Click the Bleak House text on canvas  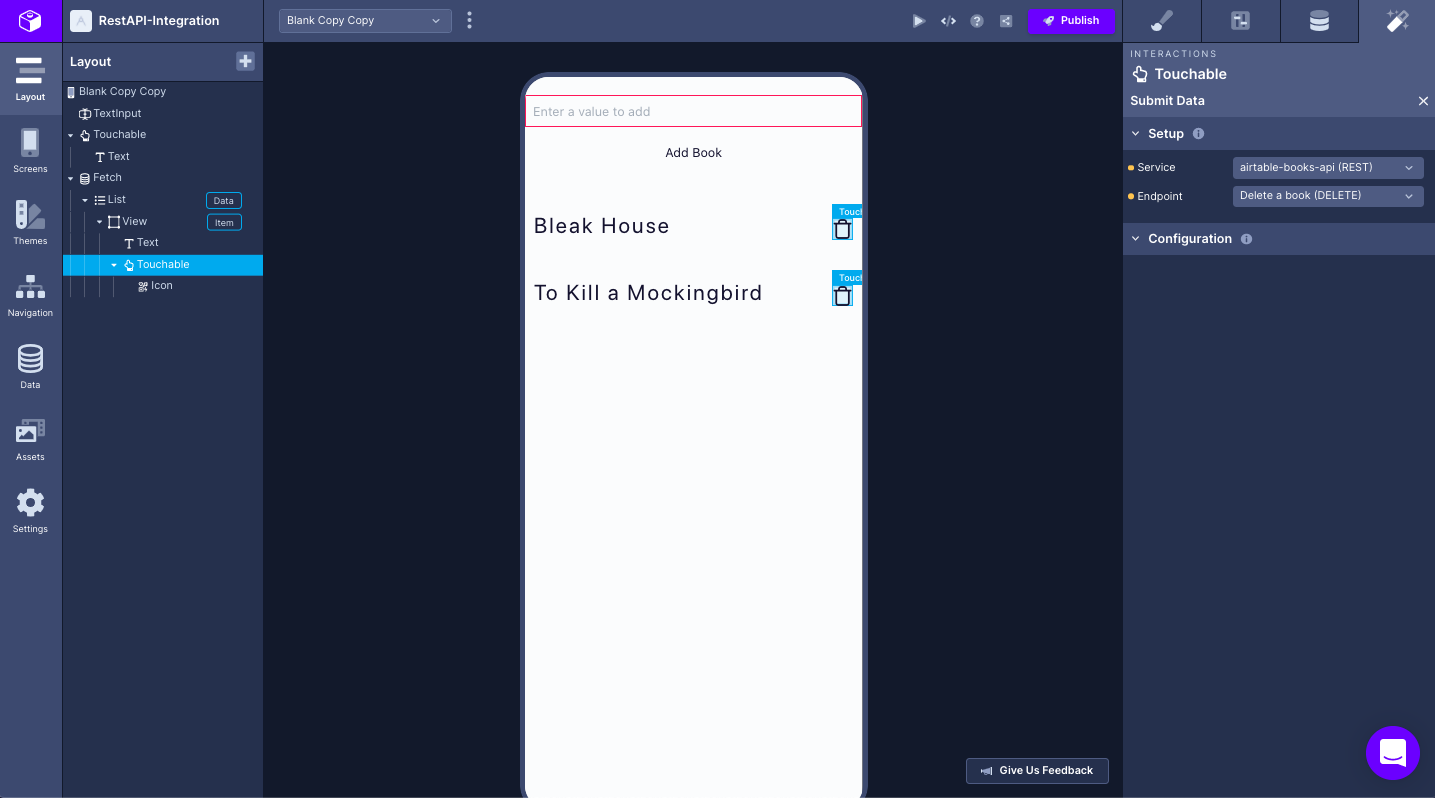(602, 226)
